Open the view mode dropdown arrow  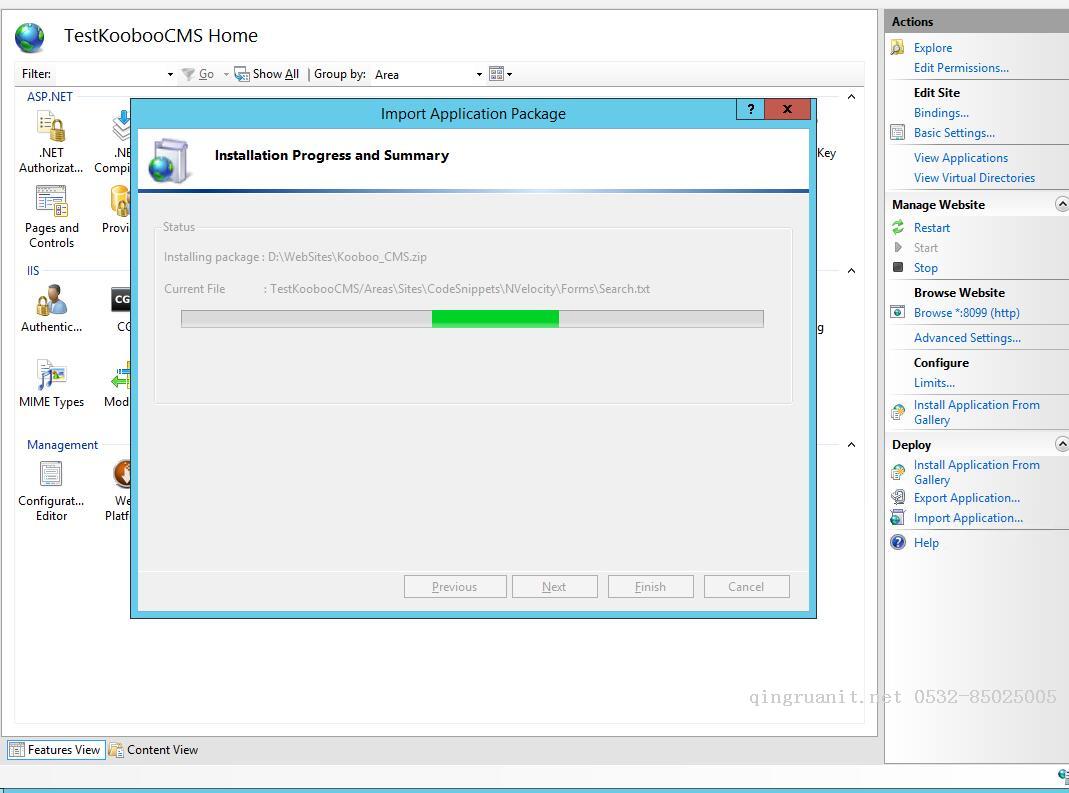[509, 74]
